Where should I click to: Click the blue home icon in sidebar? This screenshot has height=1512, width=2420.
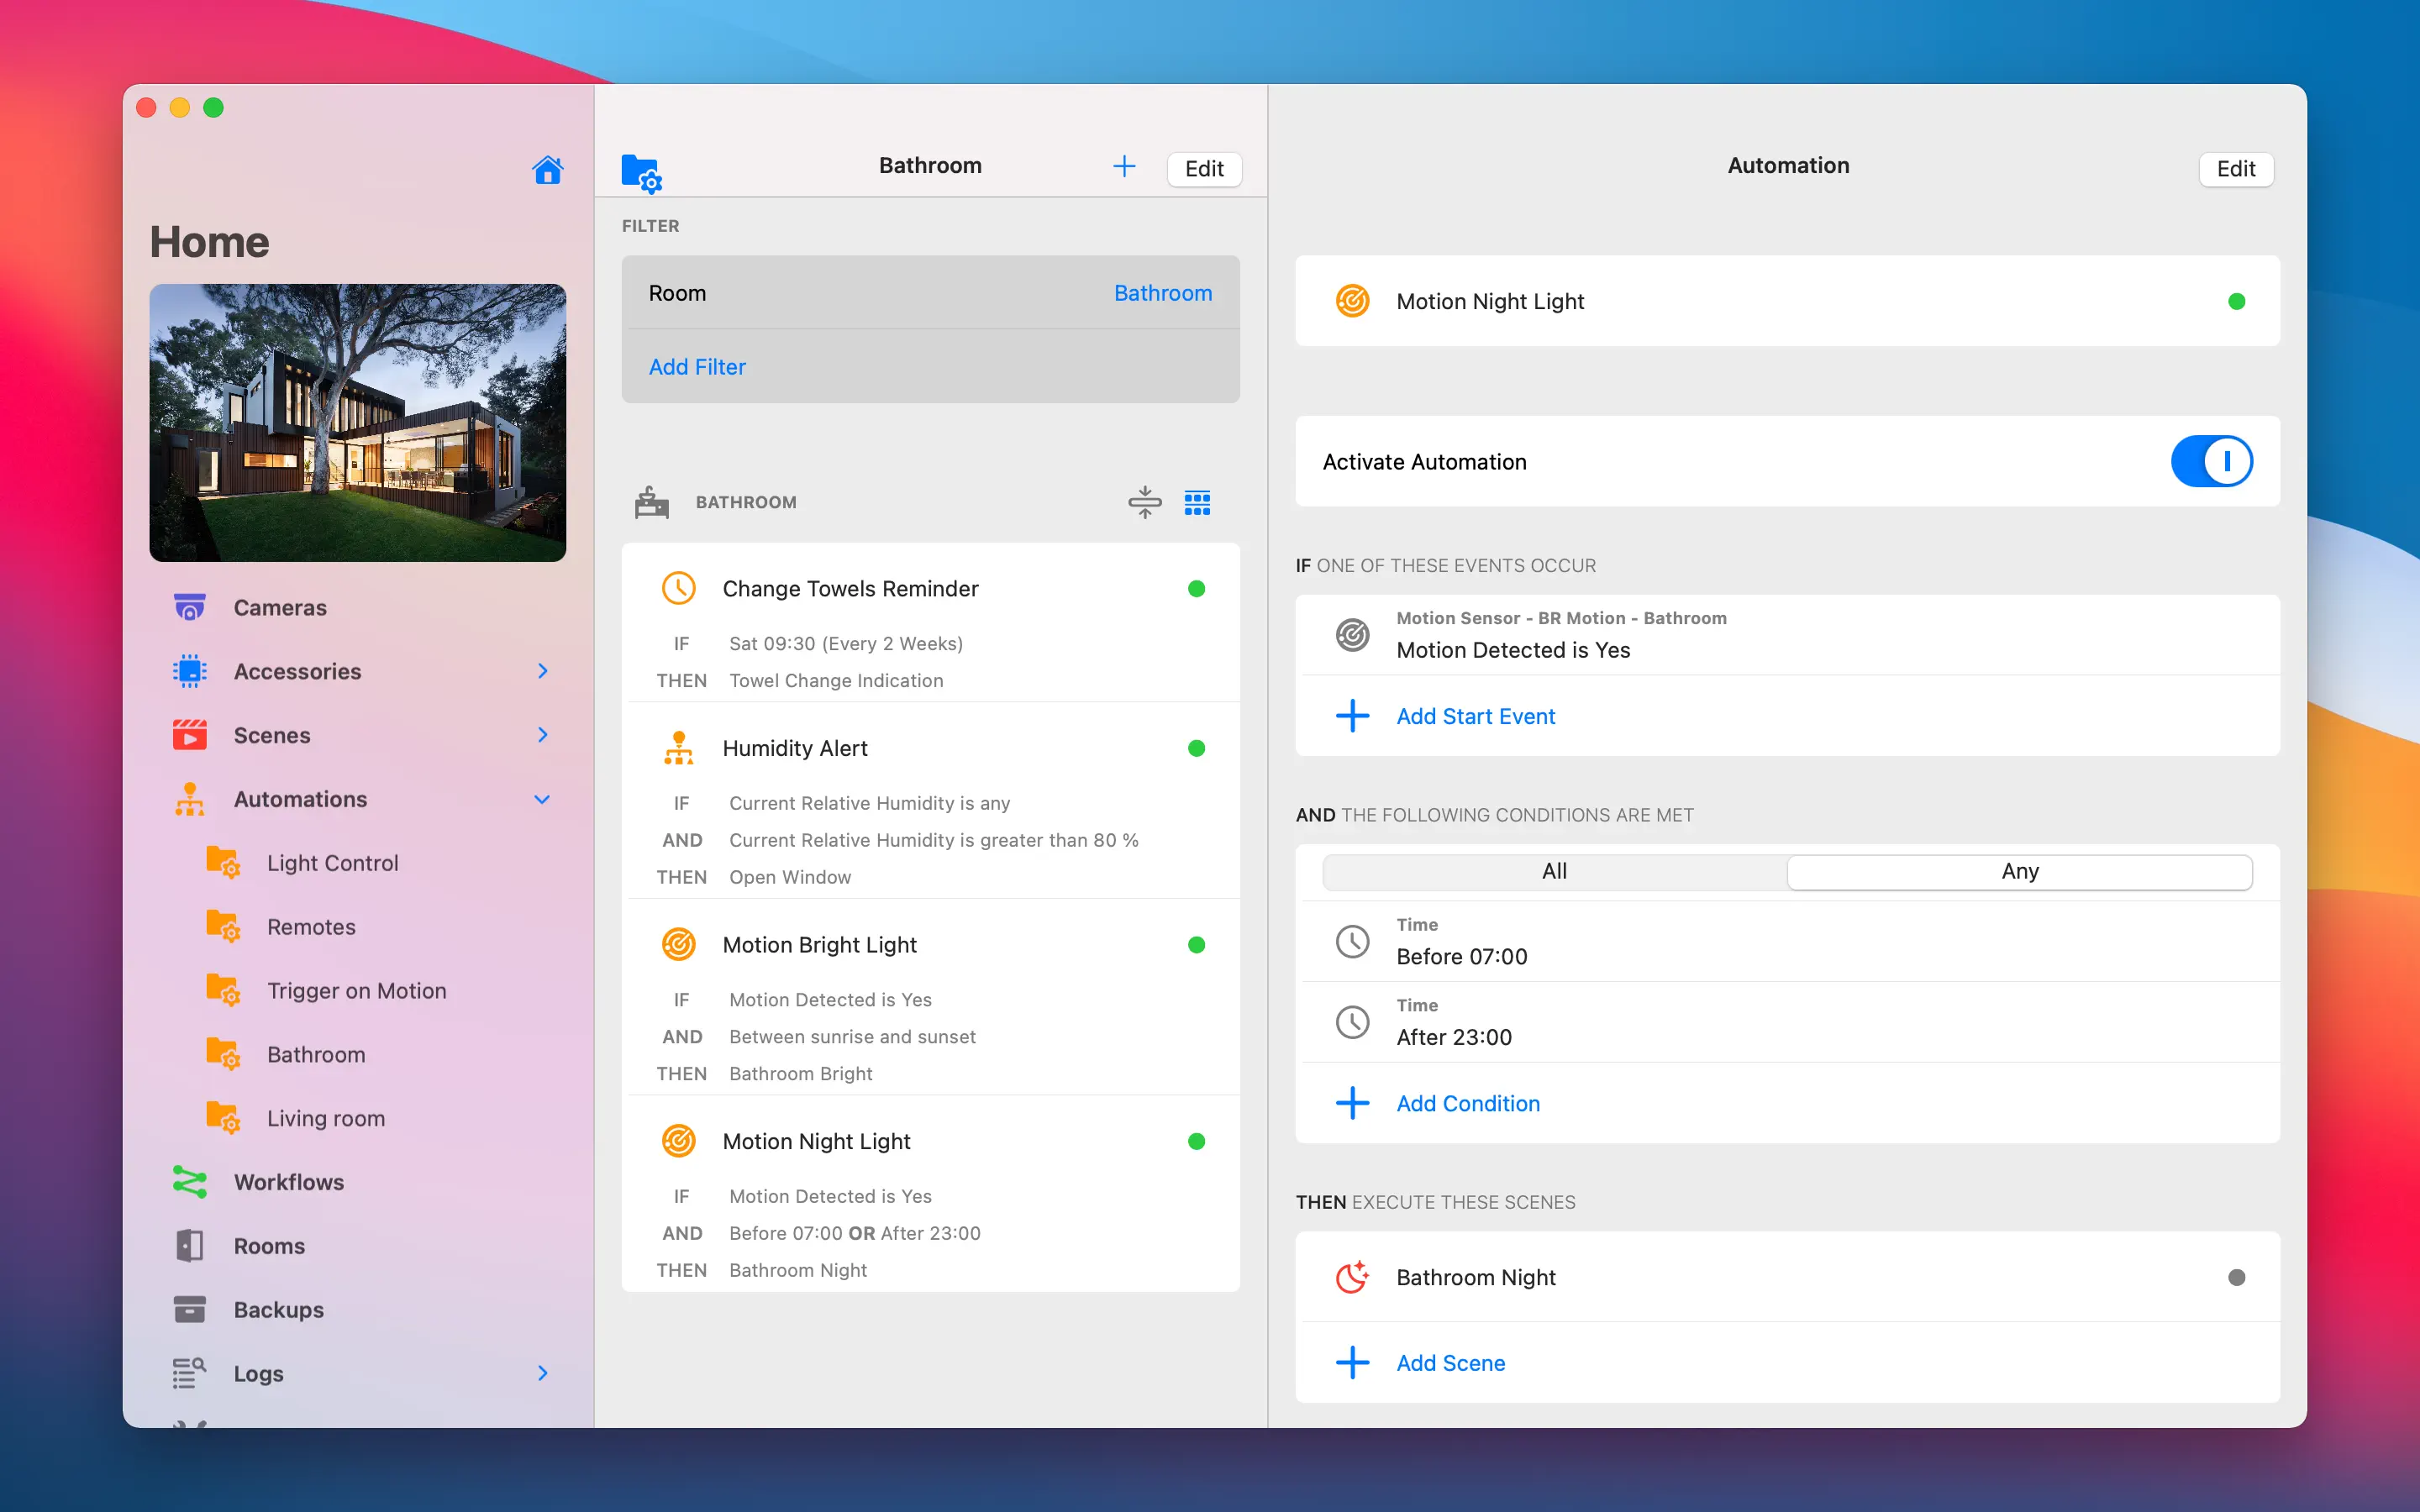click(x=547, y=170)
